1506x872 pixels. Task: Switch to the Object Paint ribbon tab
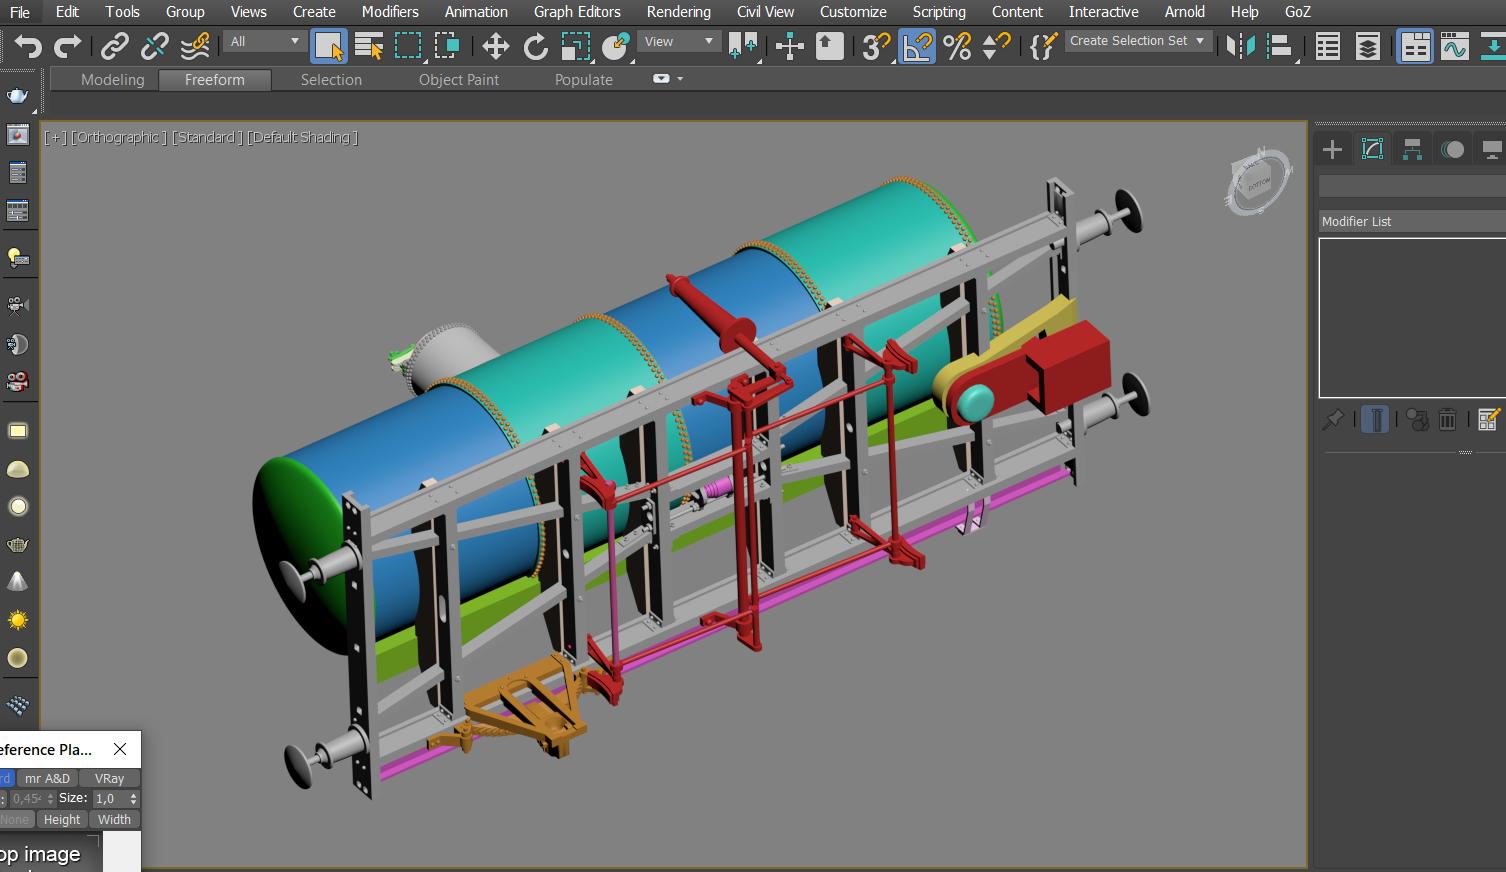(x=458, y=80)
